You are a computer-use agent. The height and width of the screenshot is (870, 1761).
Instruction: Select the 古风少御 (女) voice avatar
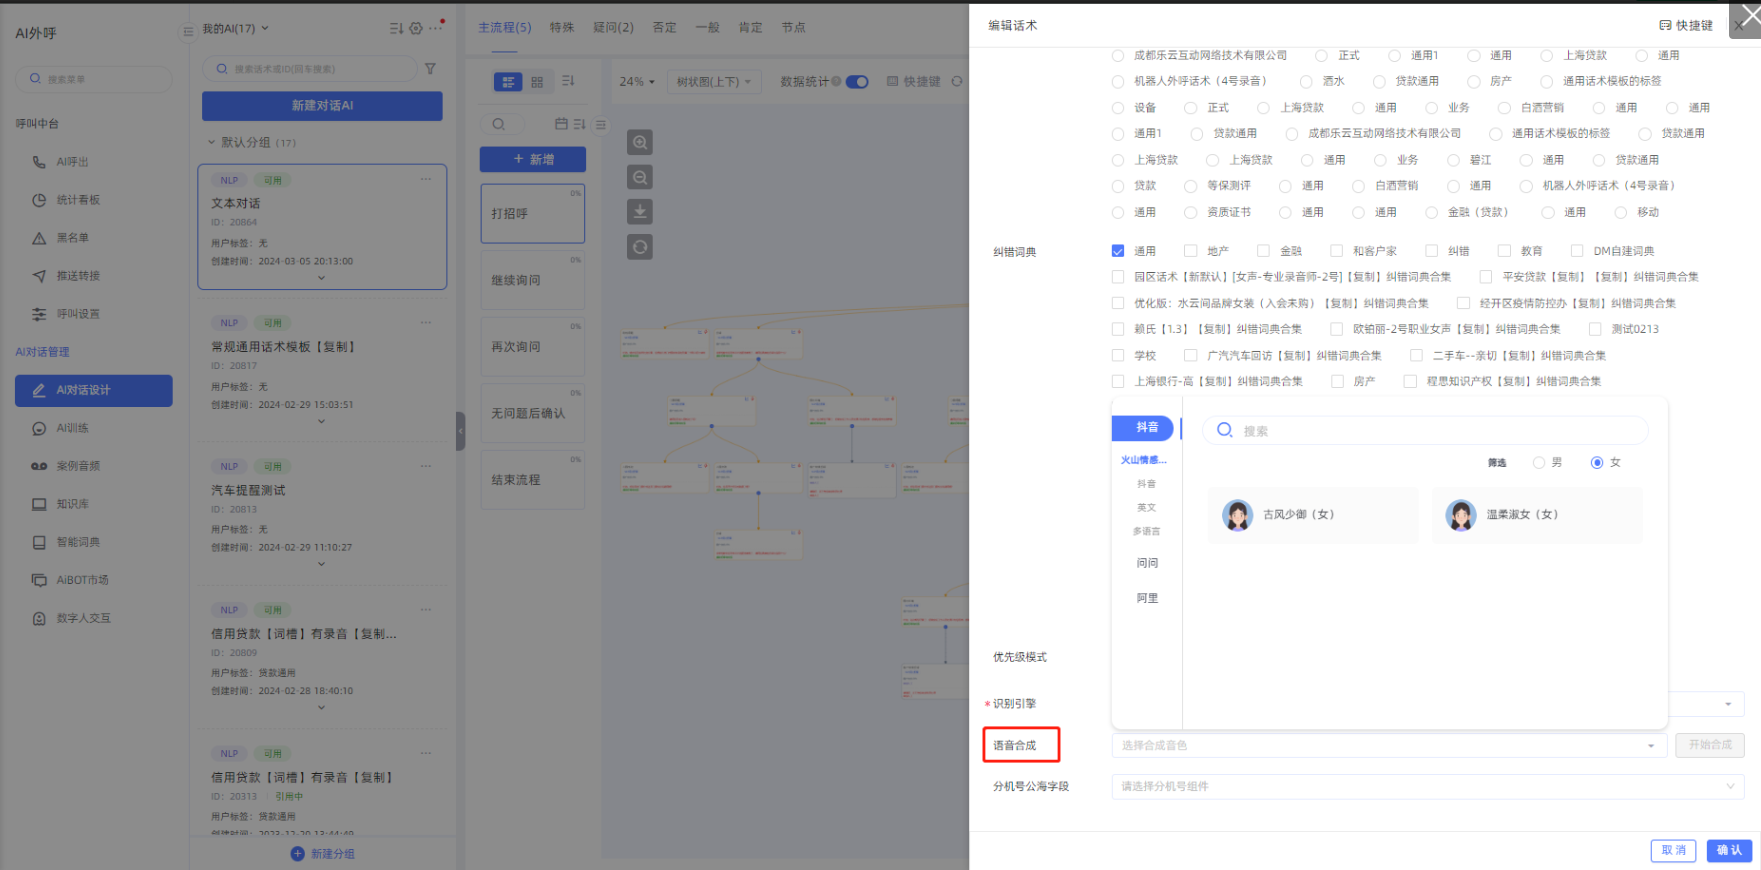pos(1238,515)
